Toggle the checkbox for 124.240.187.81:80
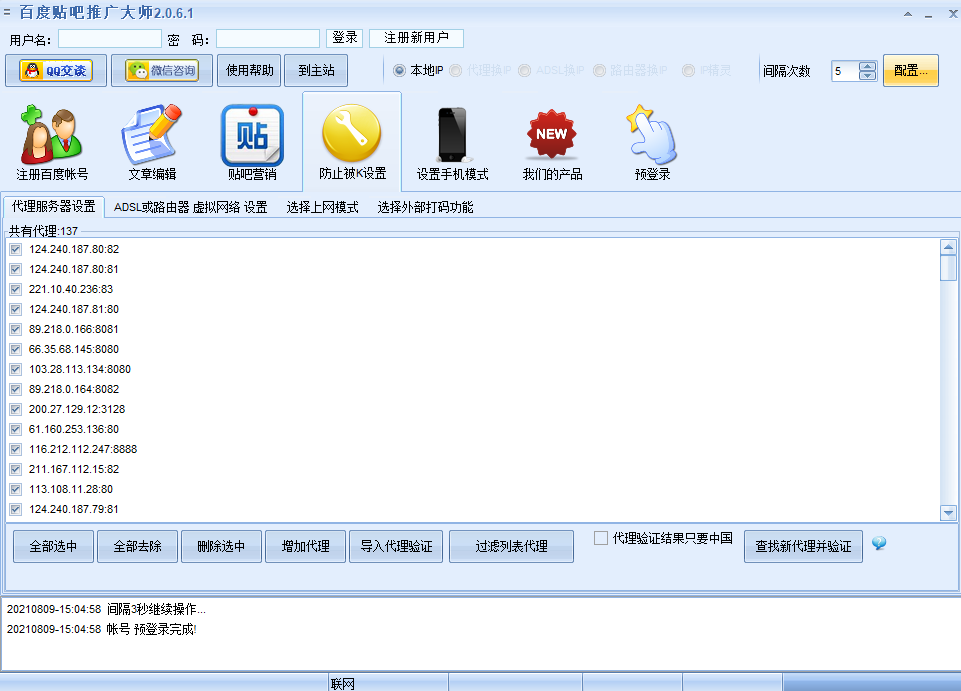 pyautogui.click(x=16, y=310)
